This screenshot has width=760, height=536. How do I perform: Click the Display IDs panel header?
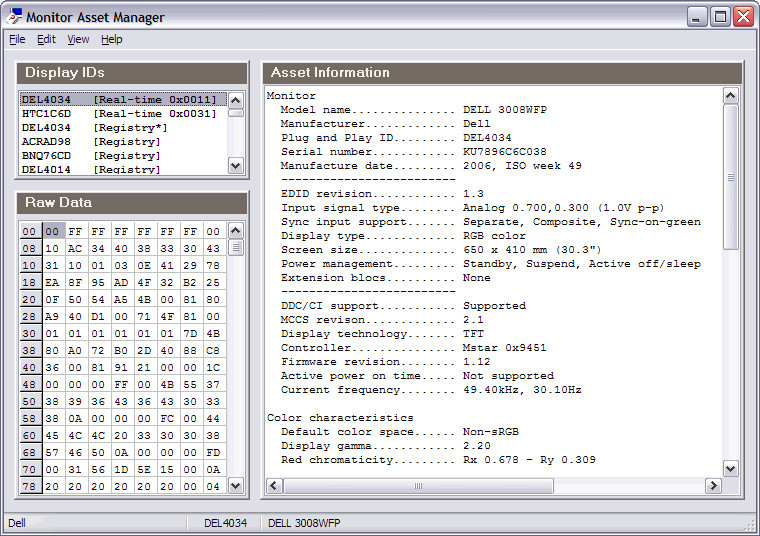[132, 73]
